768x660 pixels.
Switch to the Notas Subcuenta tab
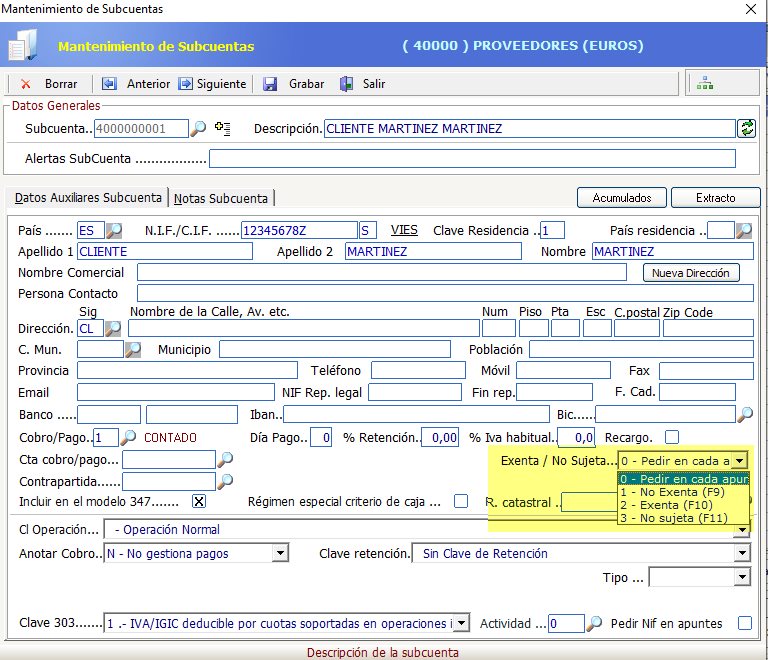(x=222, y=198)
